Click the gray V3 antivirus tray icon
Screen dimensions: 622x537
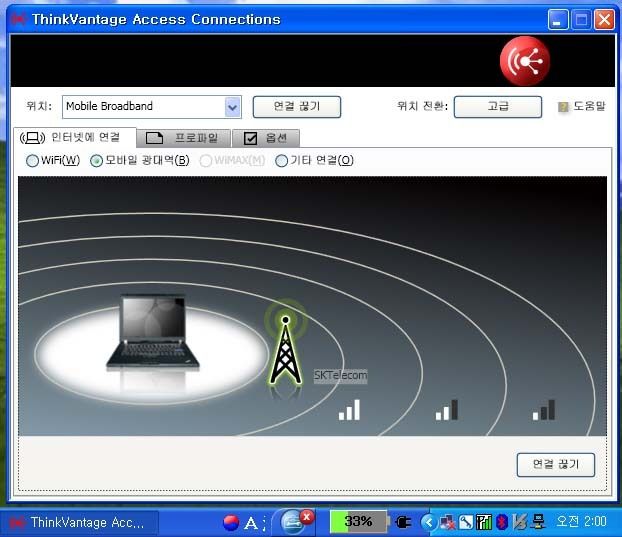pos(519,522)
